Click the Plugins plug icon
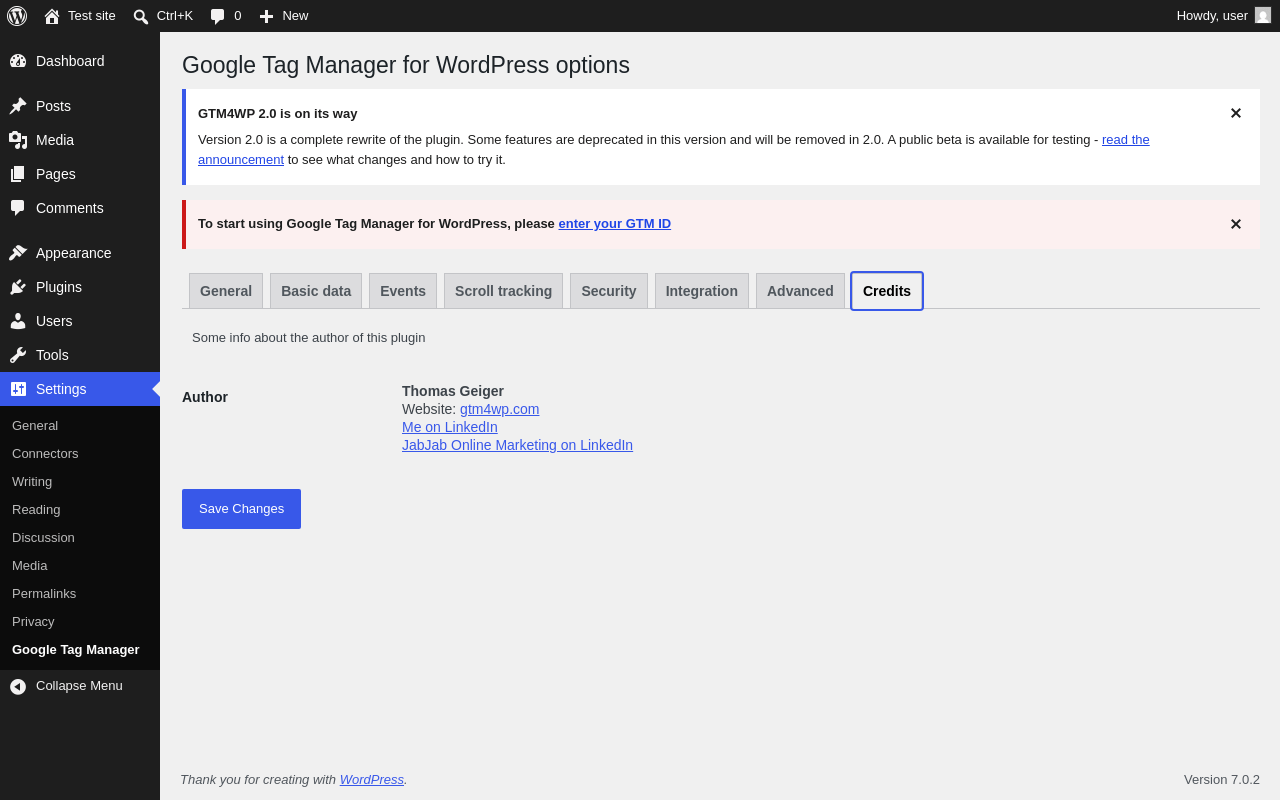The width and height of the screenshot is (1280, 800). pos(18,287)
